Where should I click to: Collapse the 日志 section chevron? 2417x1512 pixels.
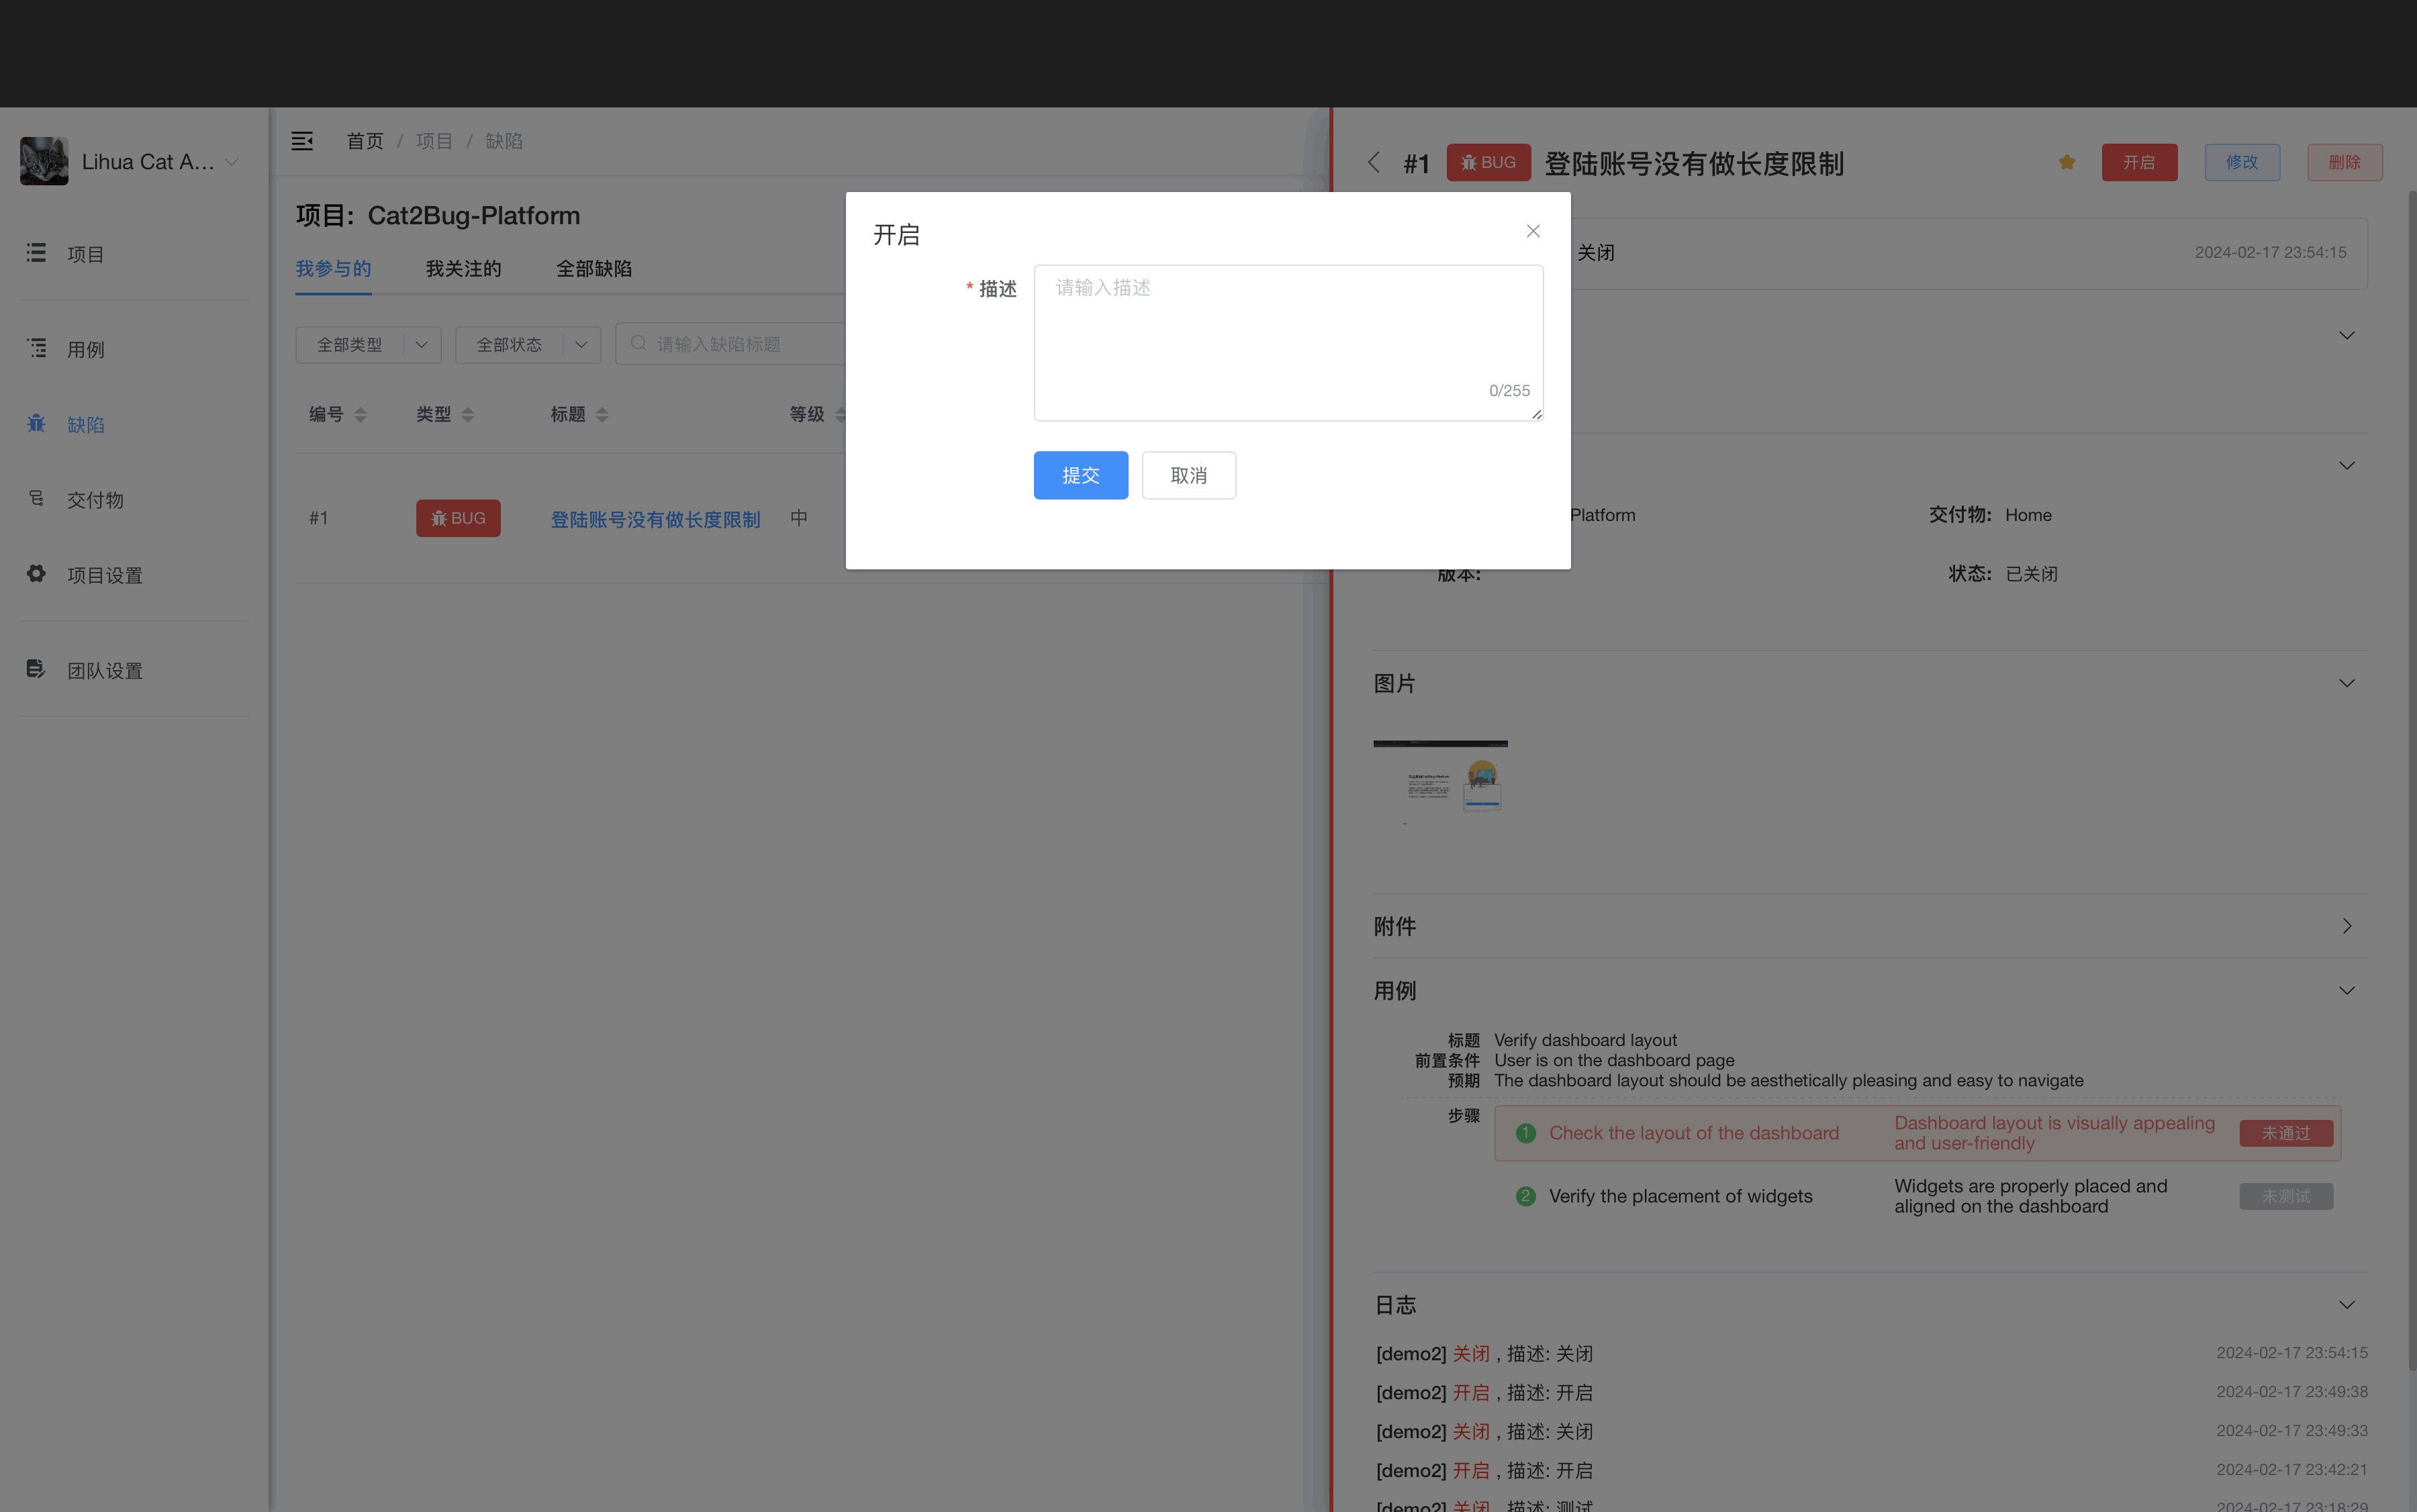[2347, 1305]
